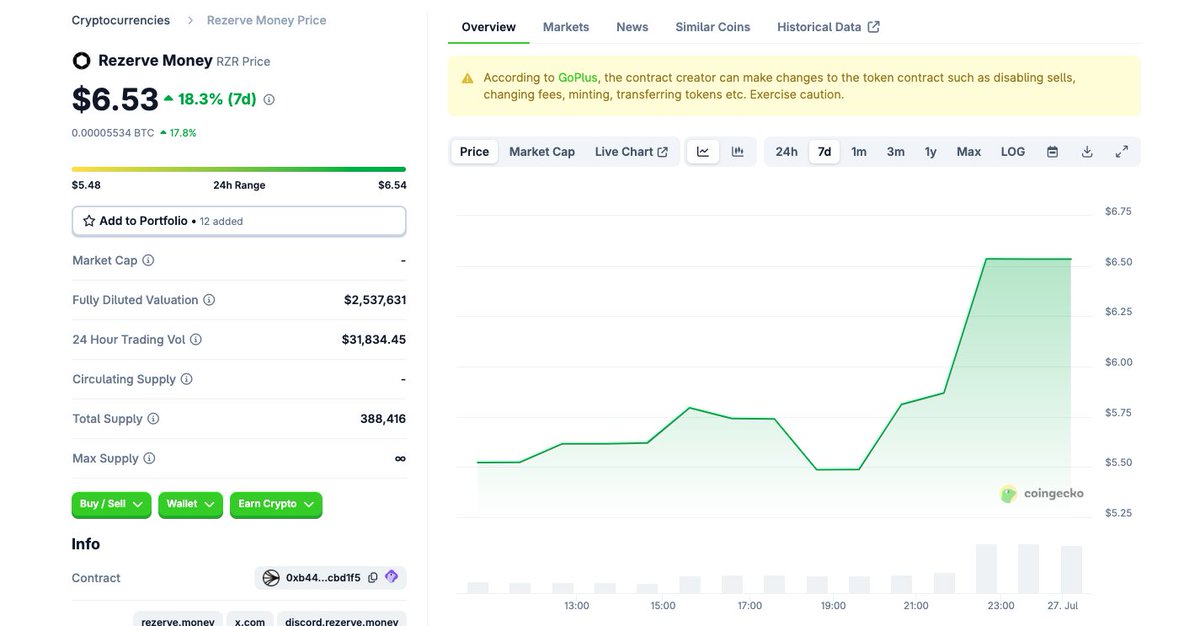
Task: Expand the Wallet dropdown
Action: (x=190, y=505)
